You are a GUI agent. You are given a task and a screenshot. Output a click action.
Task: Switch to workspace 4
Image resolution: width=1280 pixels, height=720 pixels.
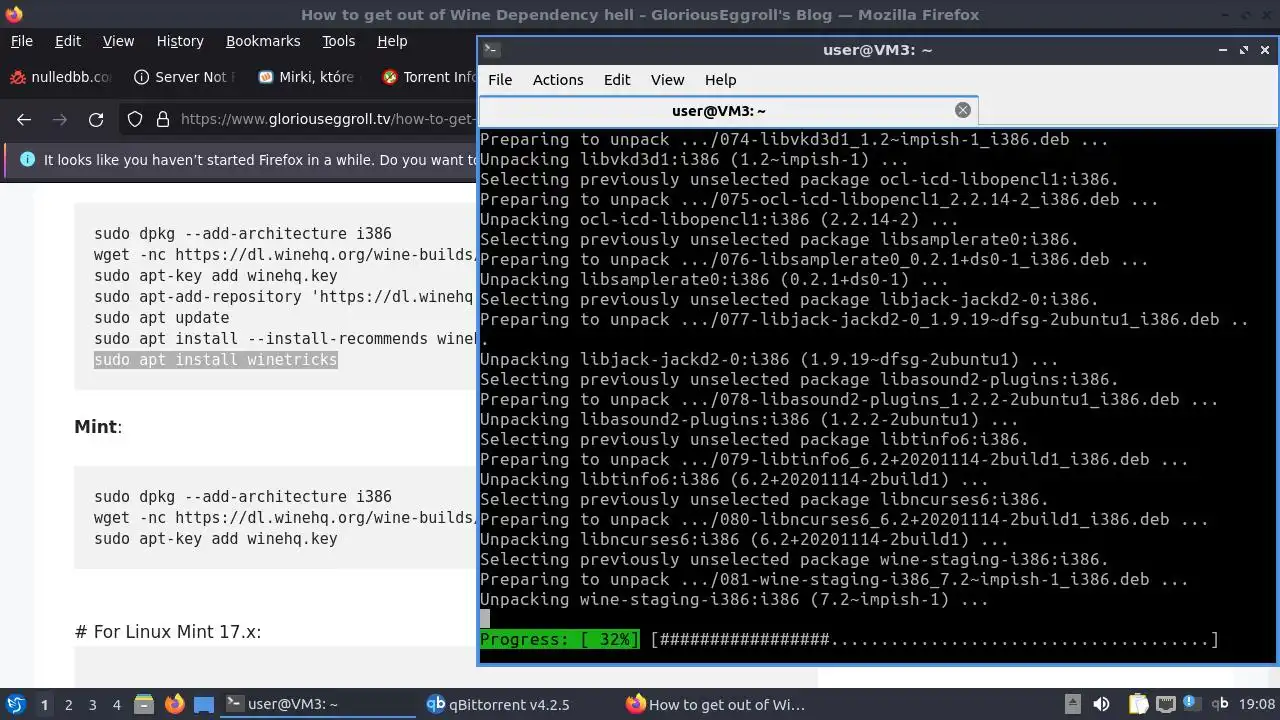coord(116,705)
